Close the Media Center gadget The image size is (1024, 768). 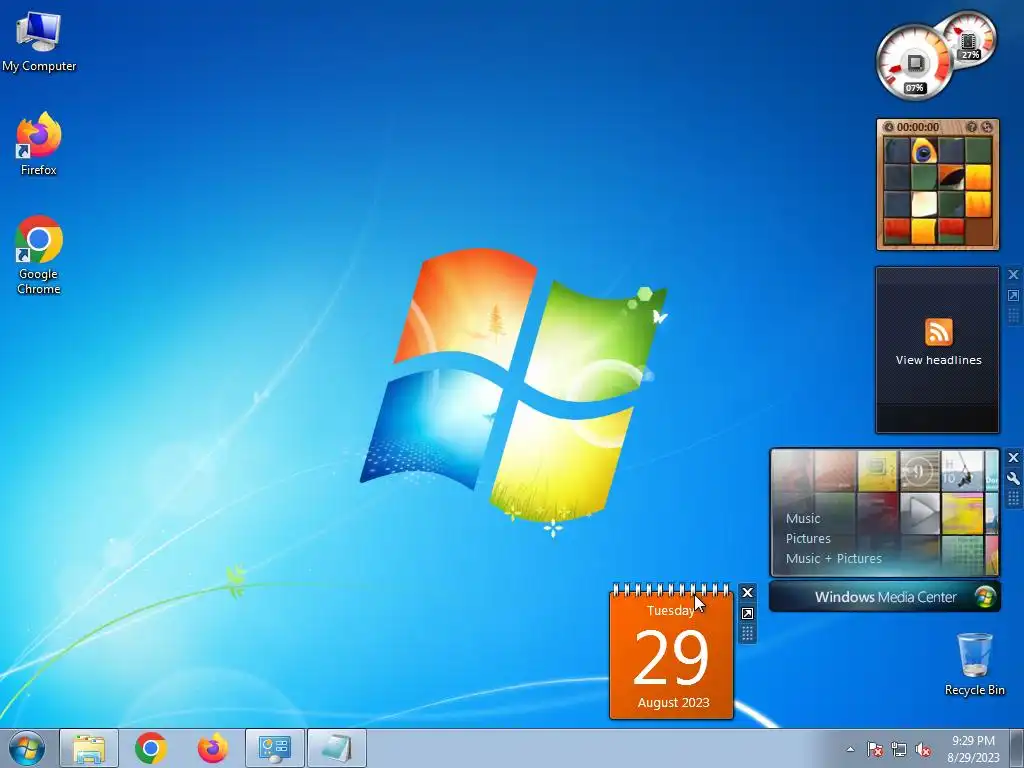pyautogui.click(x=1014, y=458)
